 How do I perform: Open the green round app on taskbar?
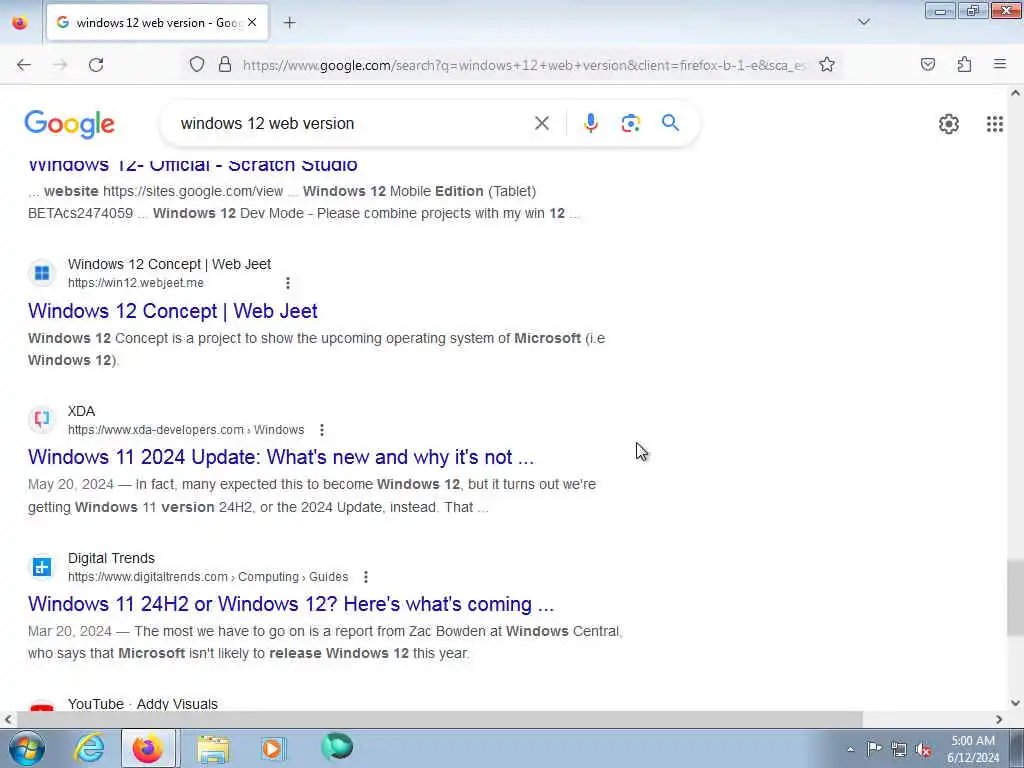[337, 746]
